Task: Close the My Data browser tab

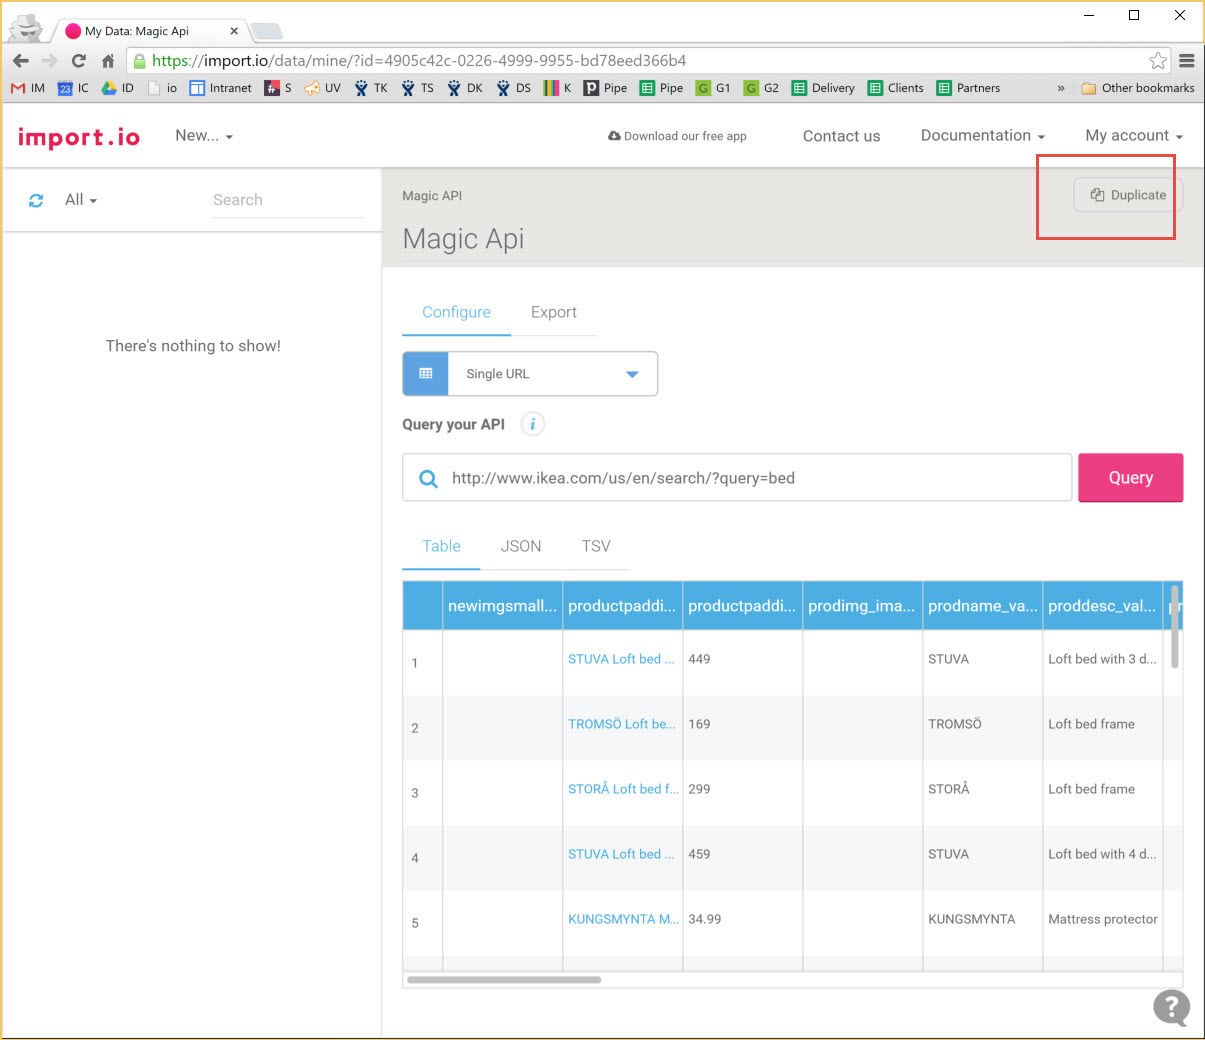Action: pos(234,31)
